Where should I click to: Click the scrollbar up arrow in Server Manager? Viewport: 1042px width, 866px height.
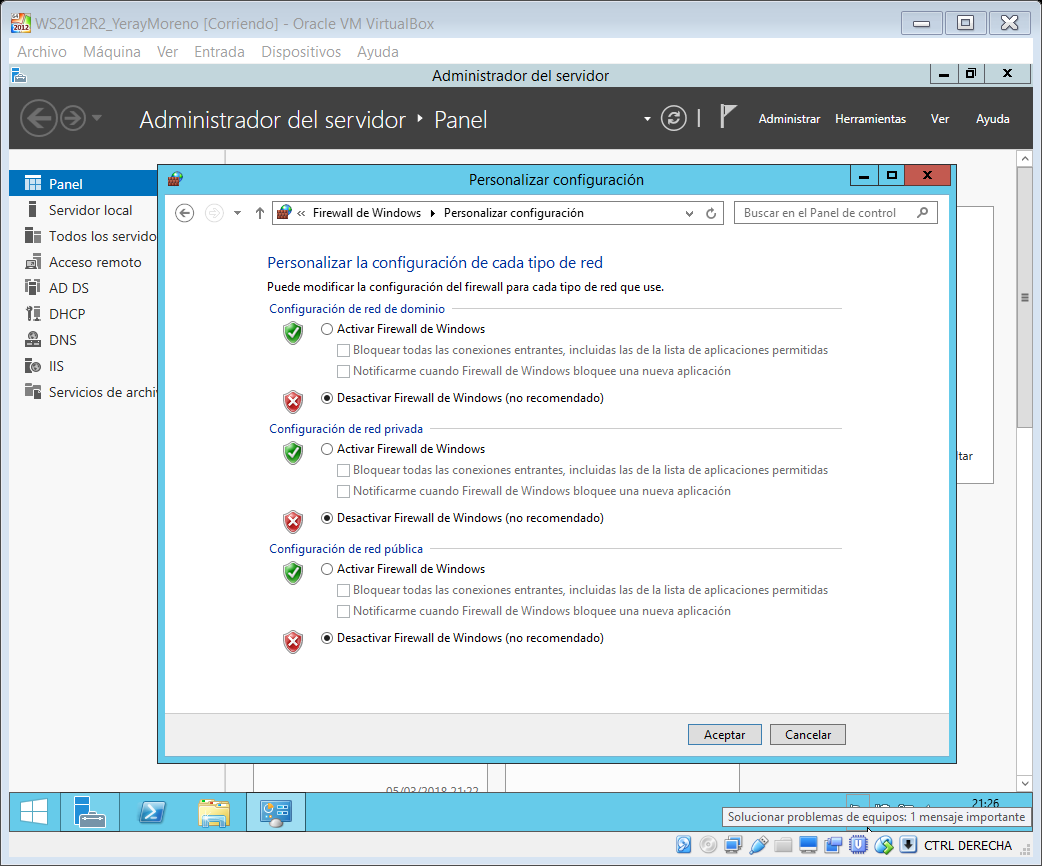coord(1025,159)
